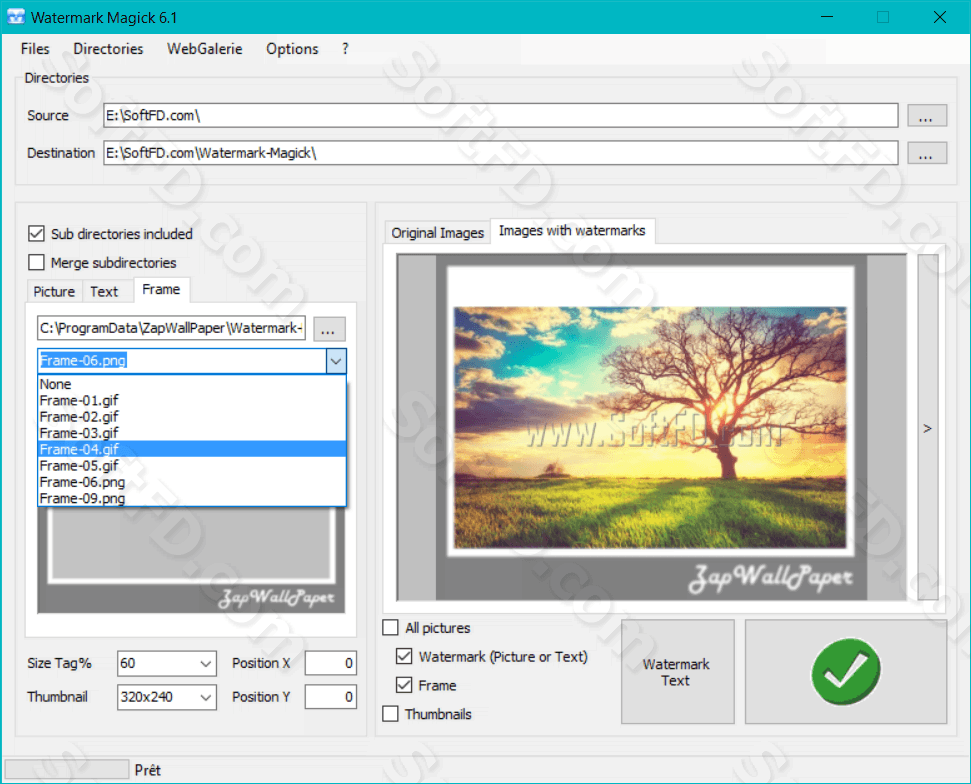Switch to the Text tab
The width and height of the screenshot is (971, 784).
[104, 292]
